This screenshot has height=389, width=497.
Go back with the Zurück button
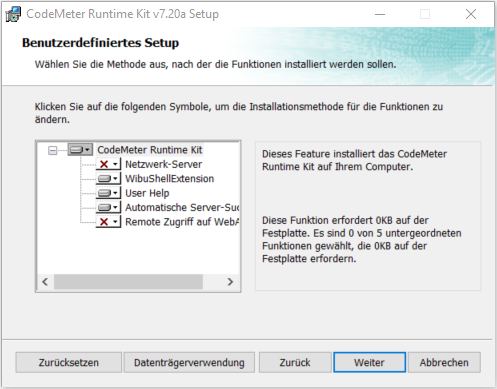tap(295, 362)
